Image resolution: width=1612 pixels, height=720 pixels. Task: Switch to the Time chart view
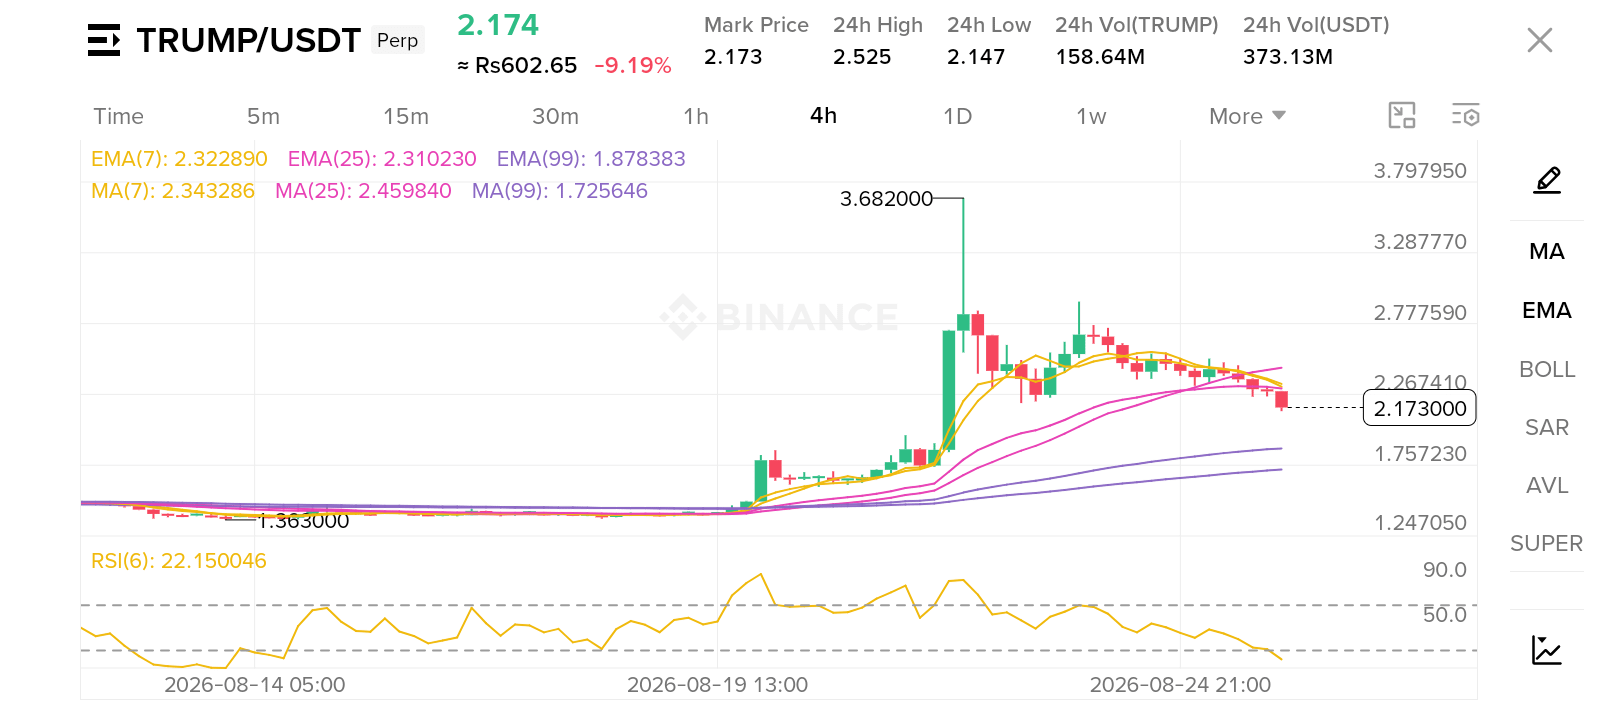(118, 116)
